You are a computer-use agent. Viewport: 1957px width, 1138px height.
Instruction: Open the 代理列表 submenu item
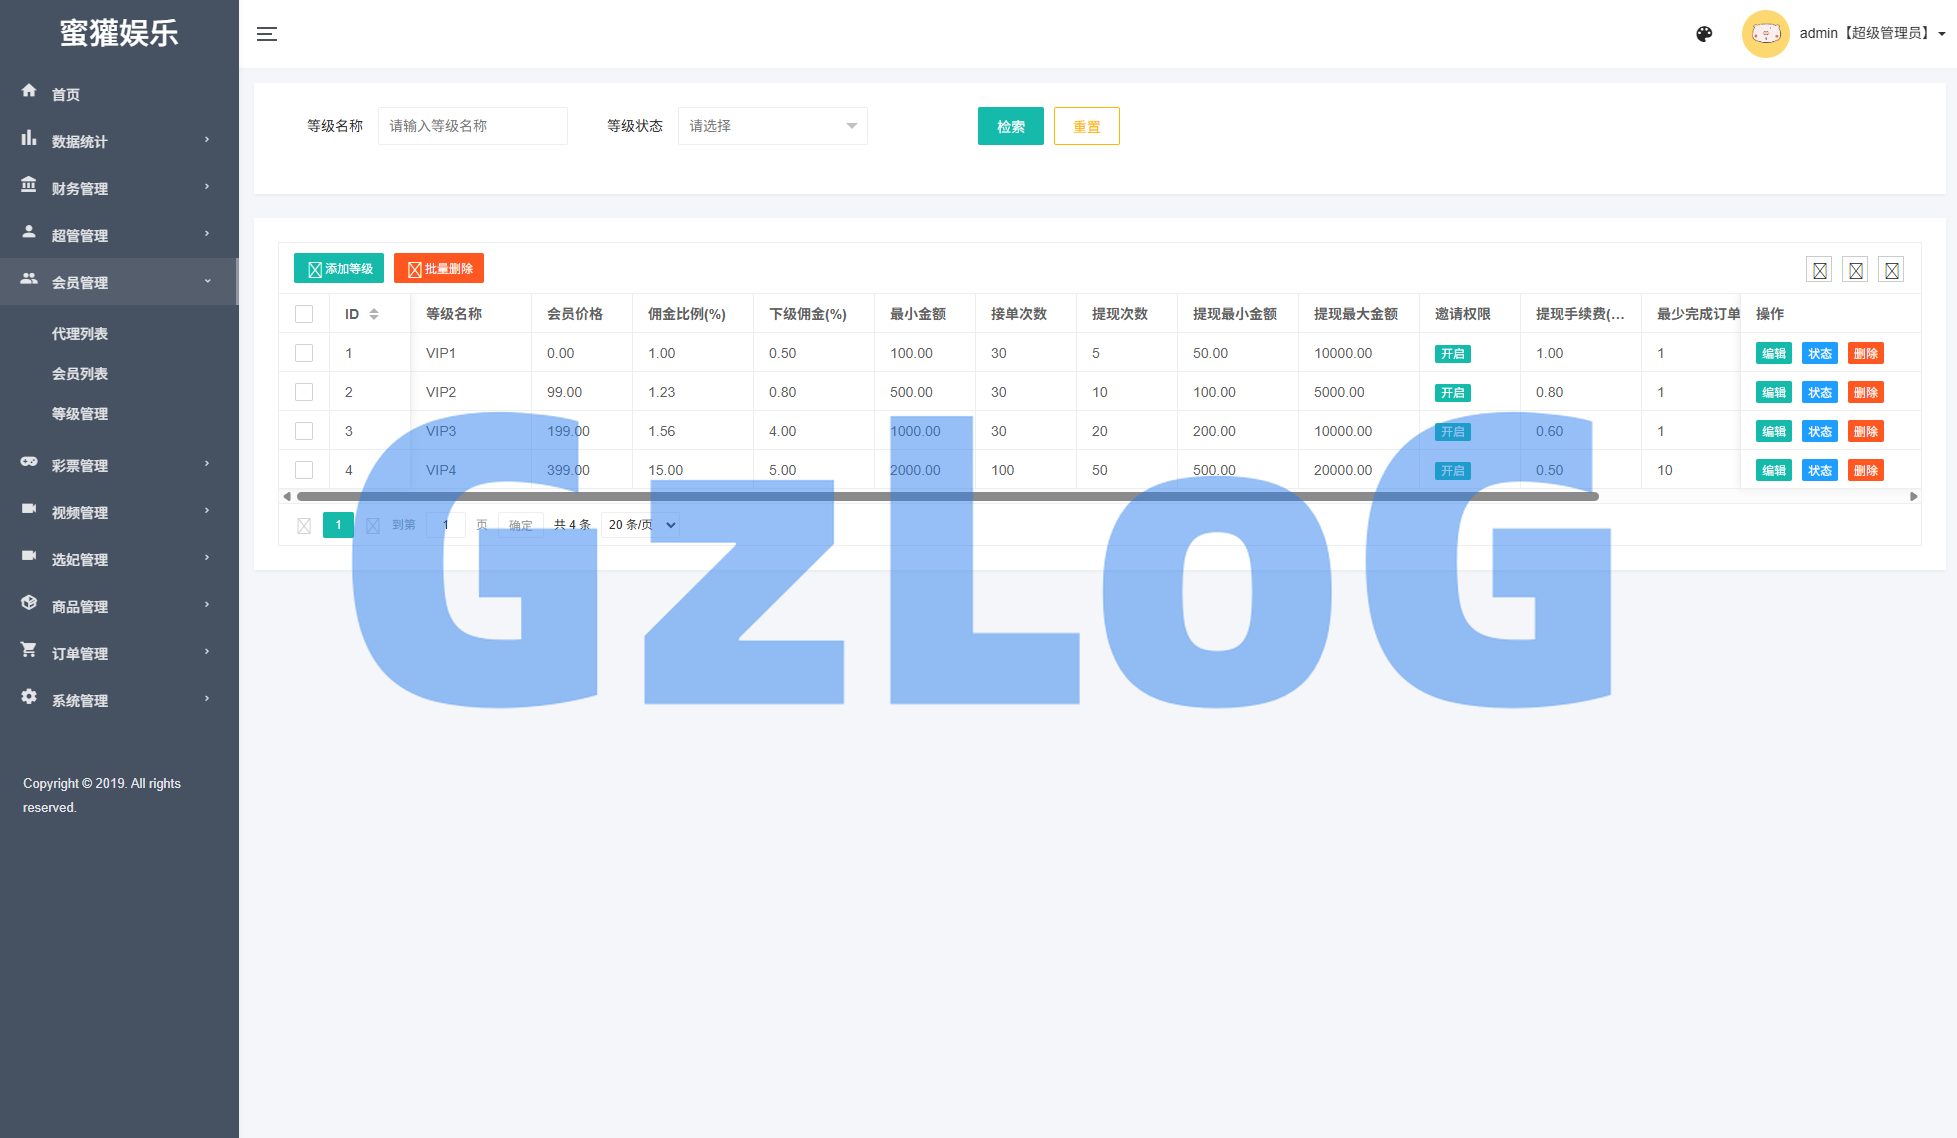(x=80, y=334)
